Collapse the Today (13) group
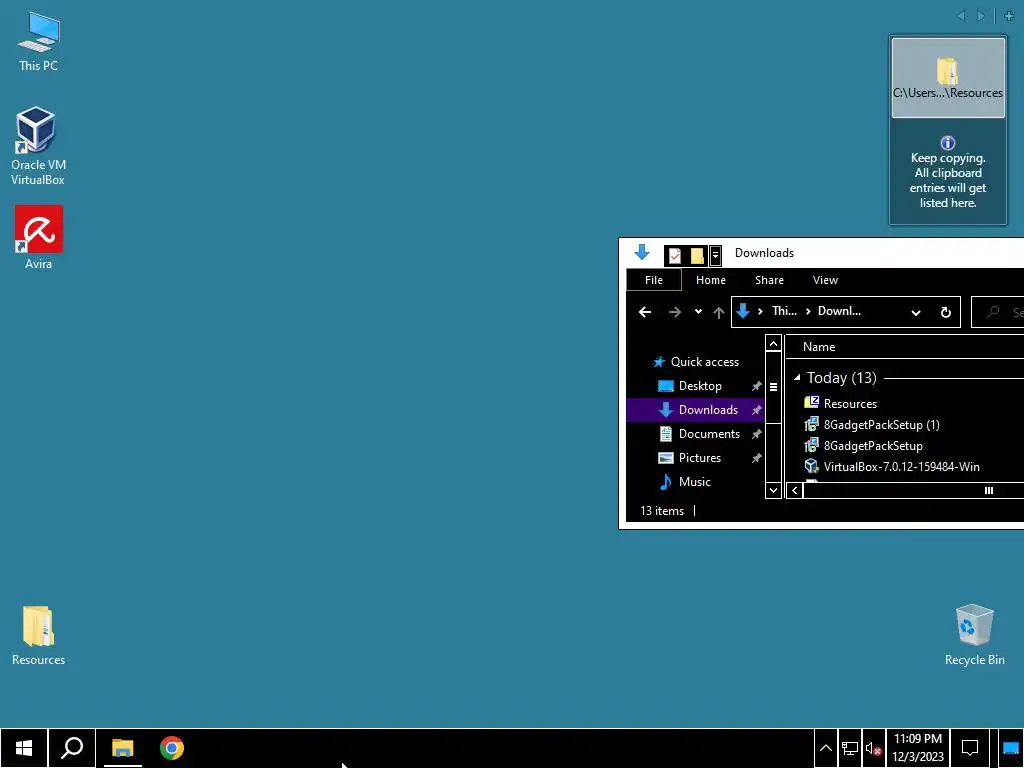Viewport: 1024px width, 768px height. click(x=797, y=377)
